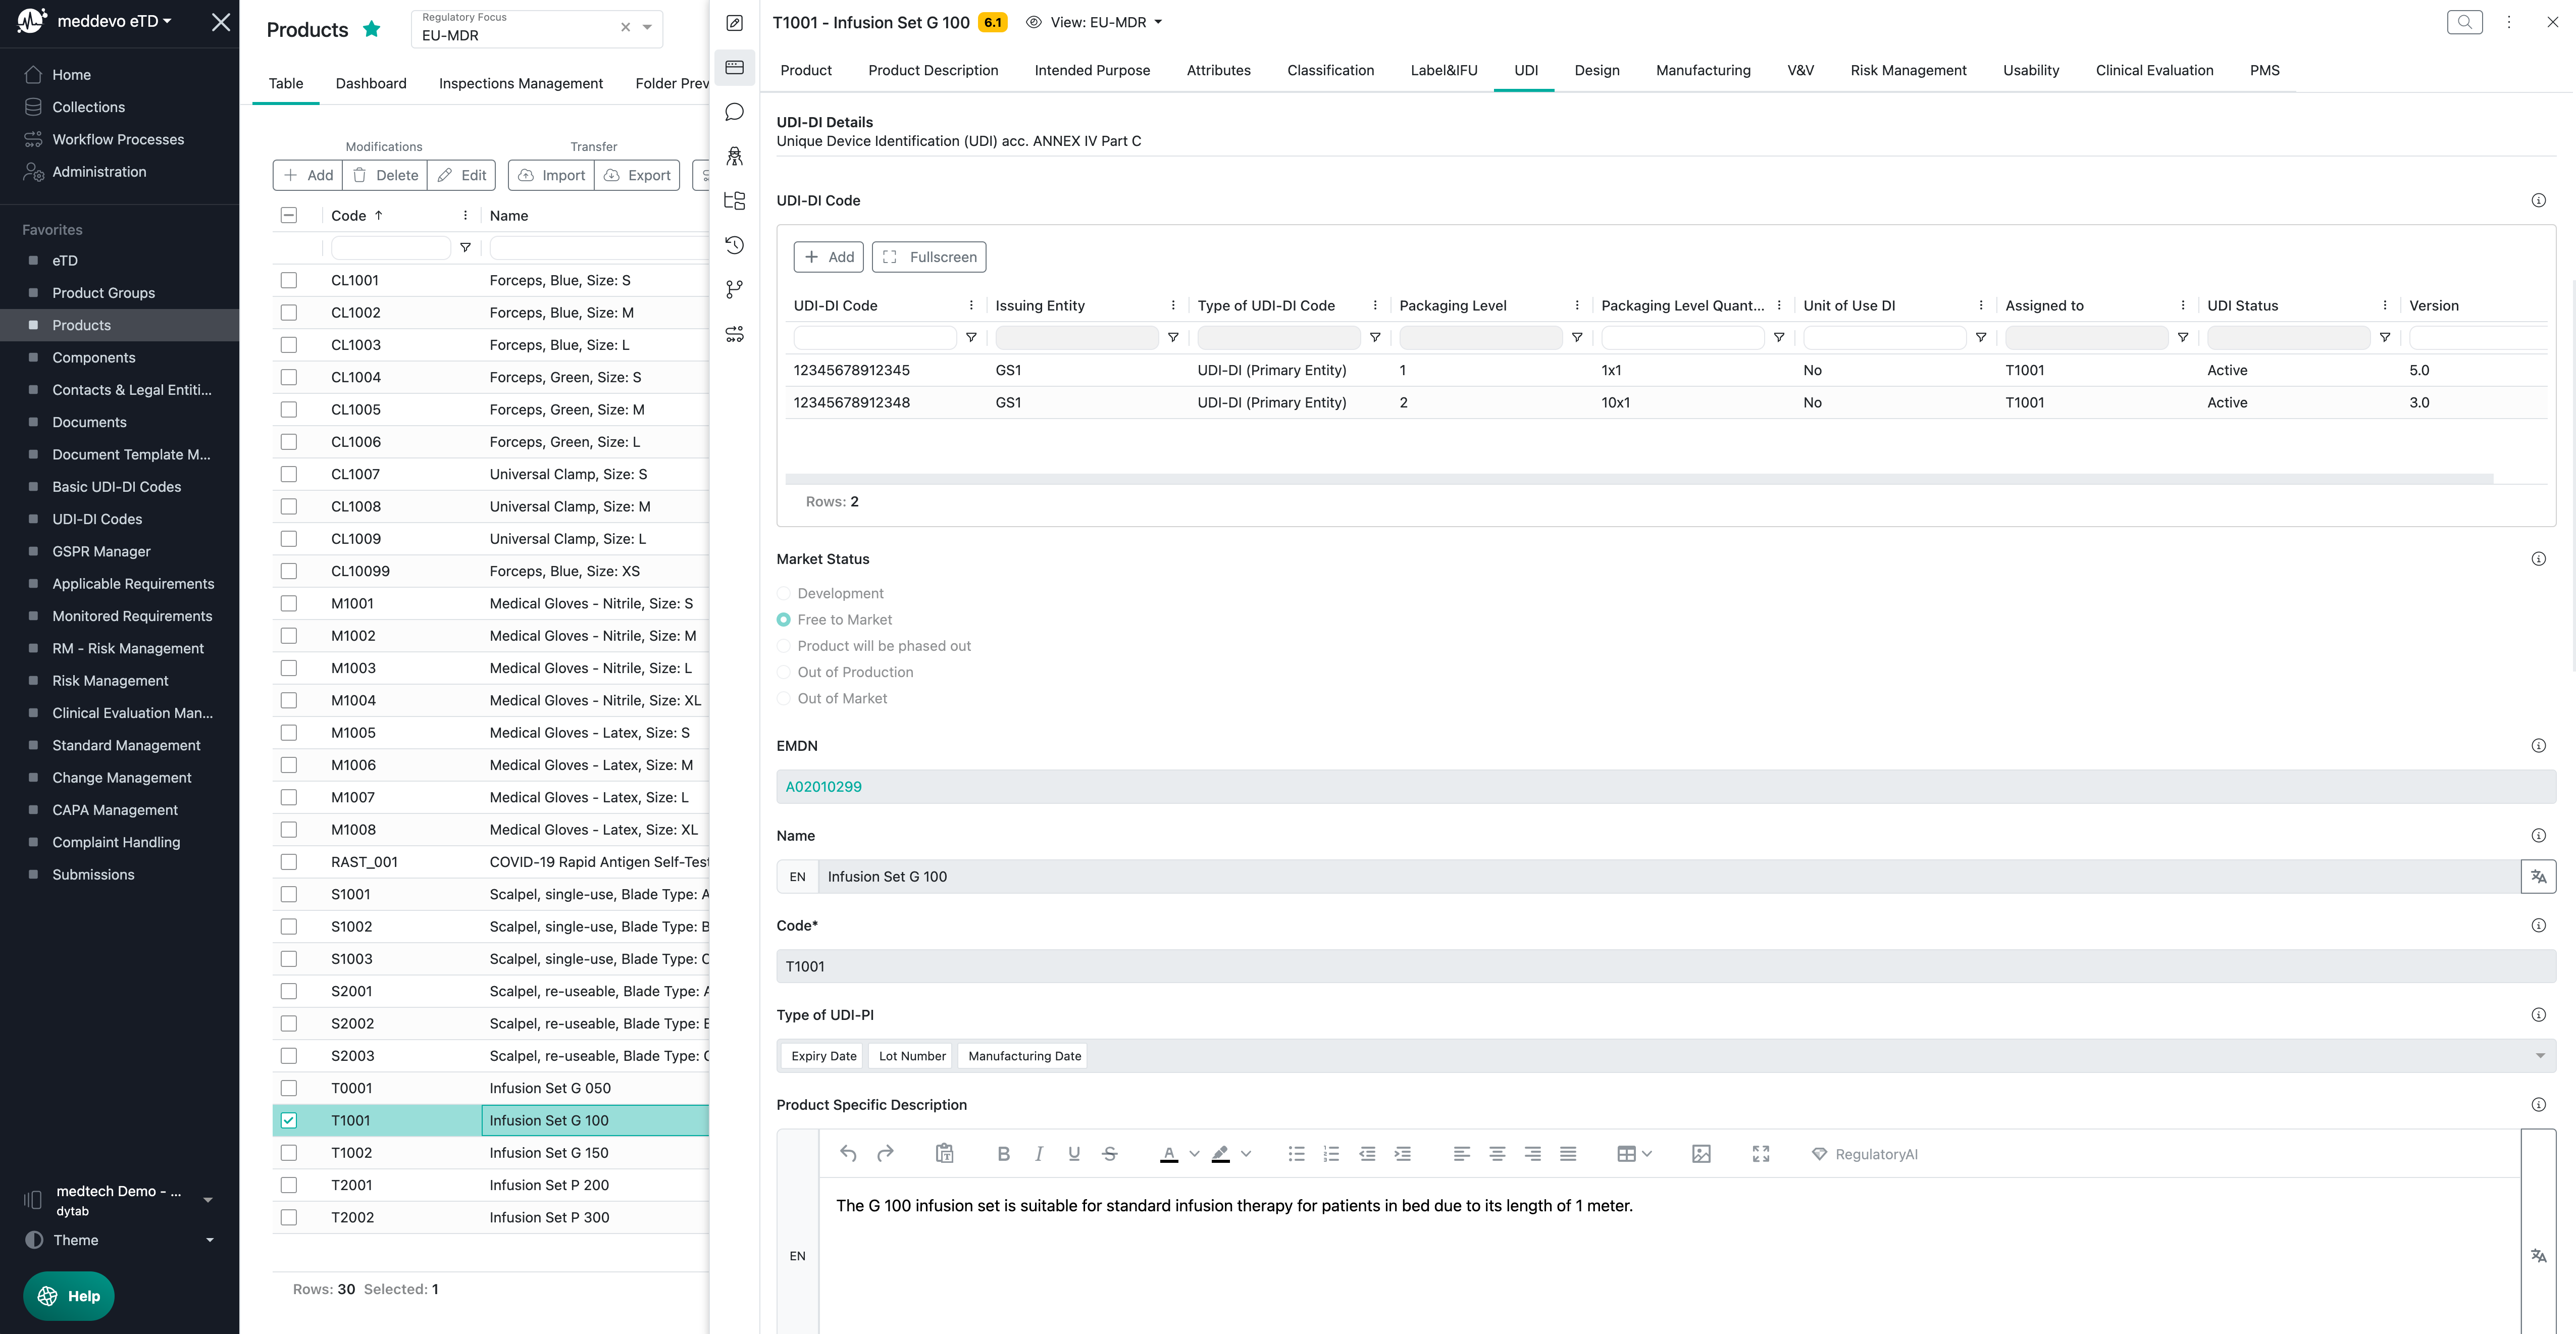This screenshot has height=1334, width=2576.
Task: Open the A02010299 EMDN link
Action: 823,787
